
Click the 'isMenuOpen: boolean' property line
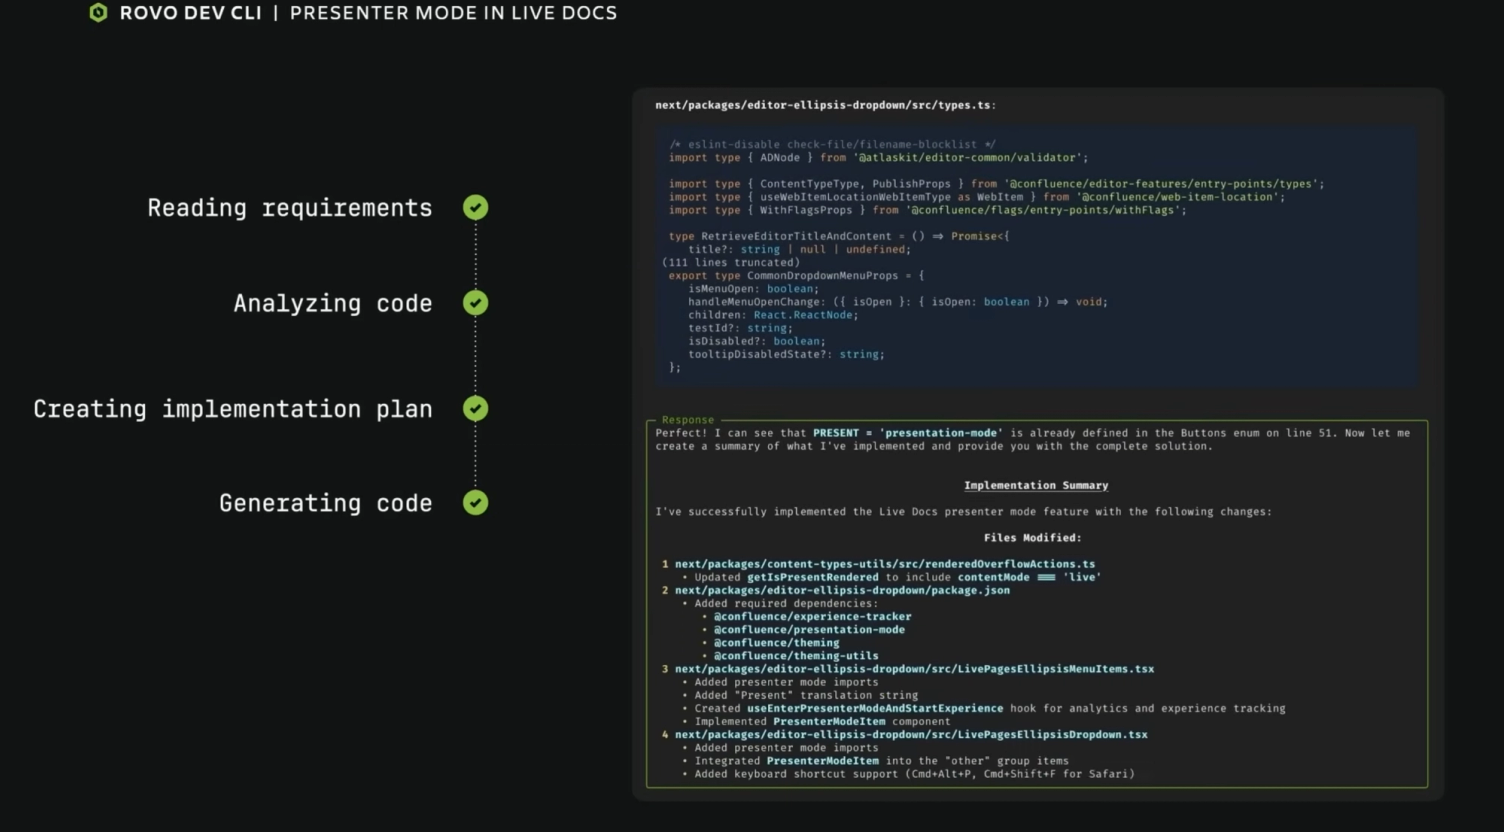click(x=753, y=288)
